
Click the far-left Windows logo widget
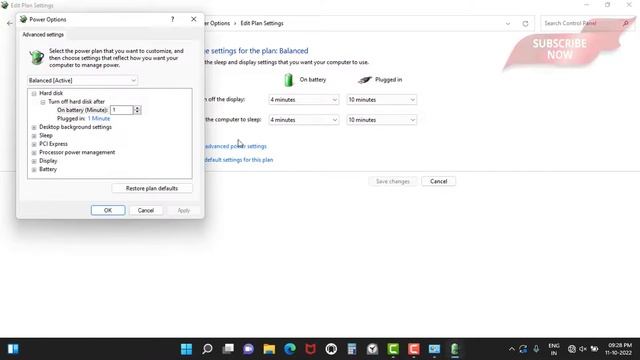(13, 349)
